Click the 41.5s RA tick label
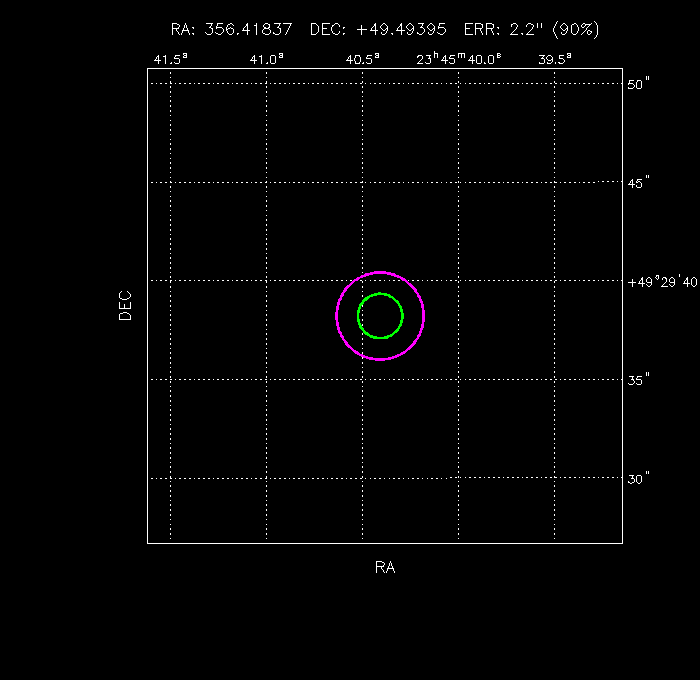Screen dimensions: 700x680 (x=170, y=60)
